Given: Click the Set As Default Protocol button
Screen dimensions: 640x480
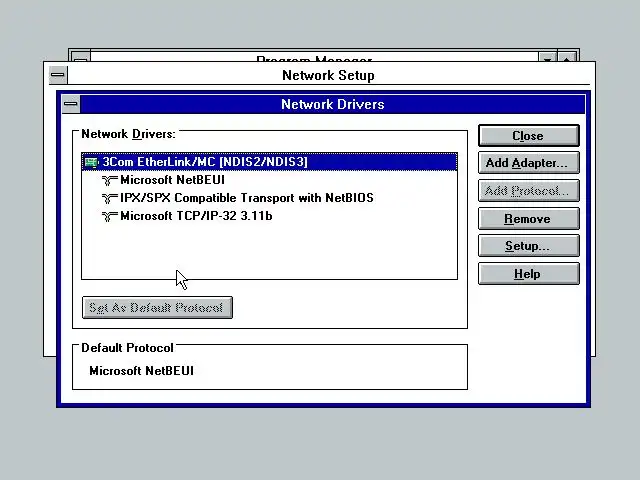Looking at the screenshot, I should click(x=158, y=307).
